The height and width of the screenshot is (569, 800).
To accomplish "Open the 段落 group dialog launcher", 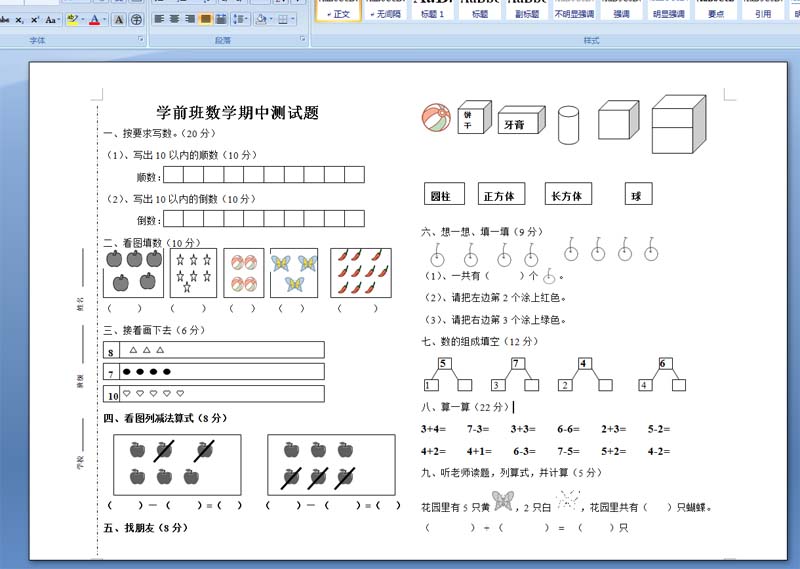I will (x=303, y=39).
